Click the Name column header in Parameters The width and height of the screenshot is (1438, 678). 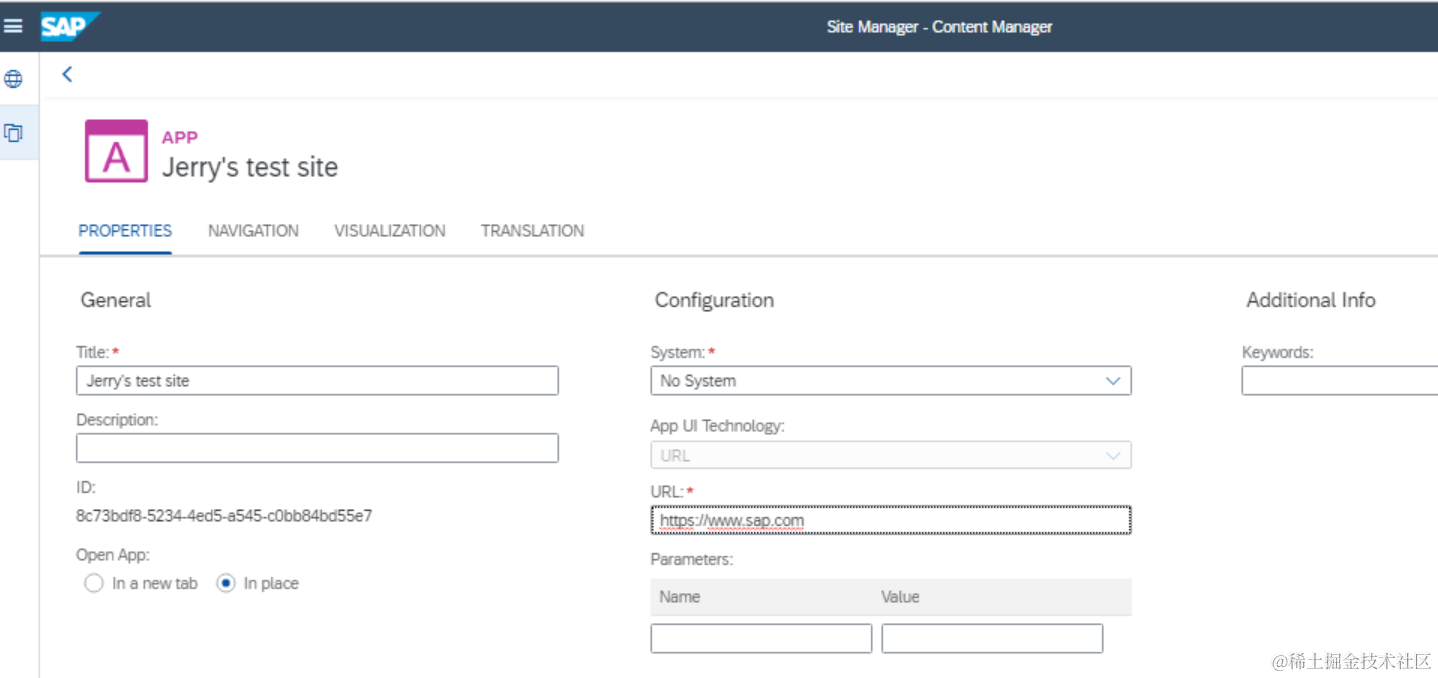pyautogui.click(x=680, y=597)
